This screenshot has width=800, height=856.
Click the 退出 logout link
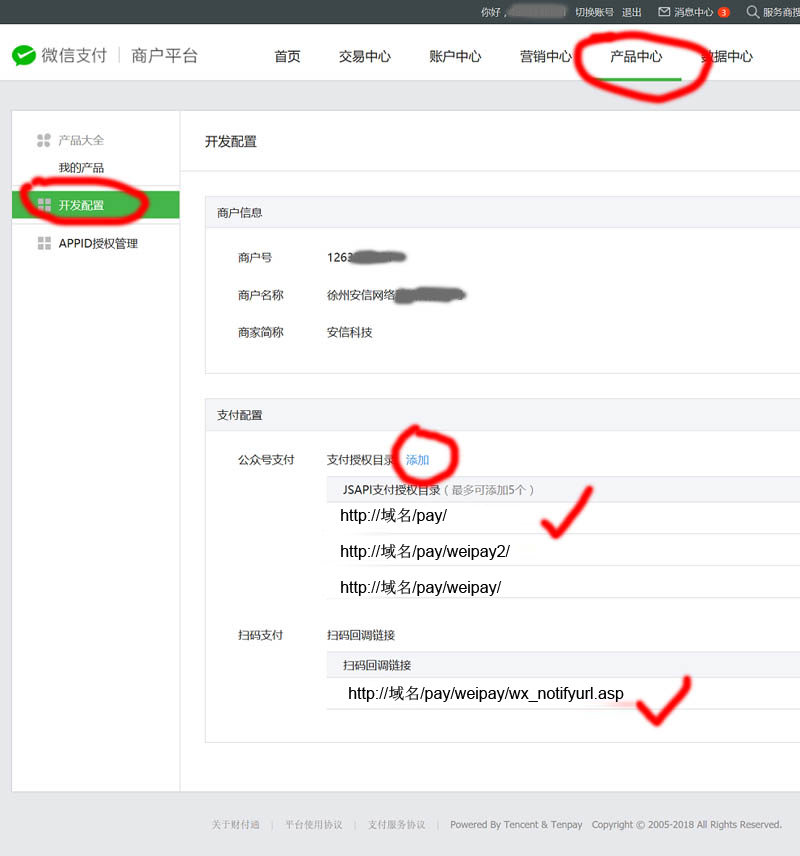631,12
